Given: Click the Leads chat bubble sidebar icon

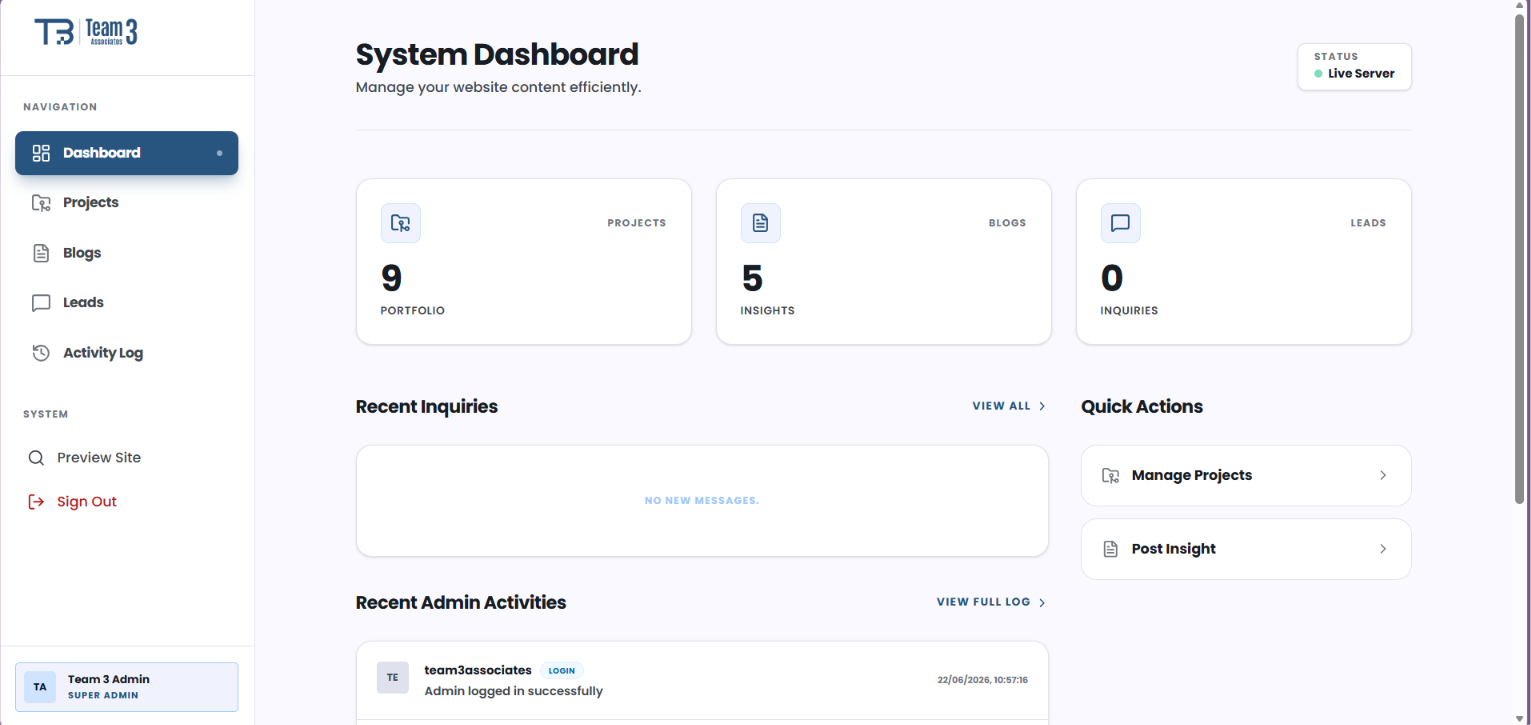Looking at the screenshot, I should (41, 303).
